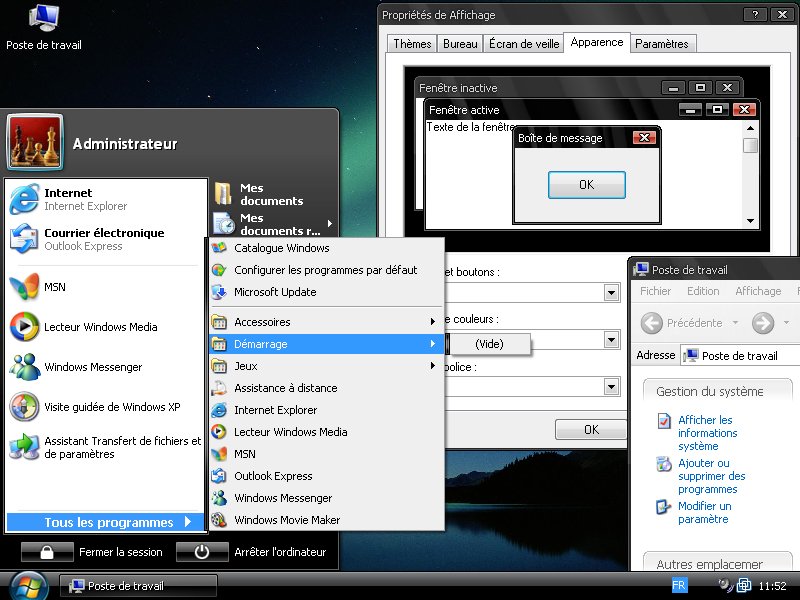Screen dimensions: 800x600
Task: Switch to the Écran de veille tab
Action: coord(524,44)
